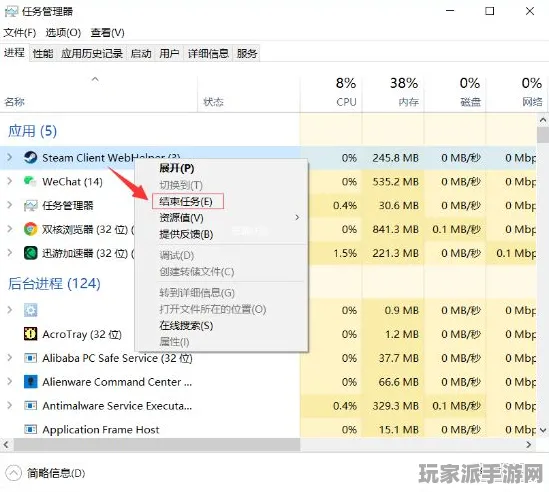Select the AcroTray (32 位) row name
Image resolution: width=549 pixels, height=492 pixels.
(x=82, y=334)
